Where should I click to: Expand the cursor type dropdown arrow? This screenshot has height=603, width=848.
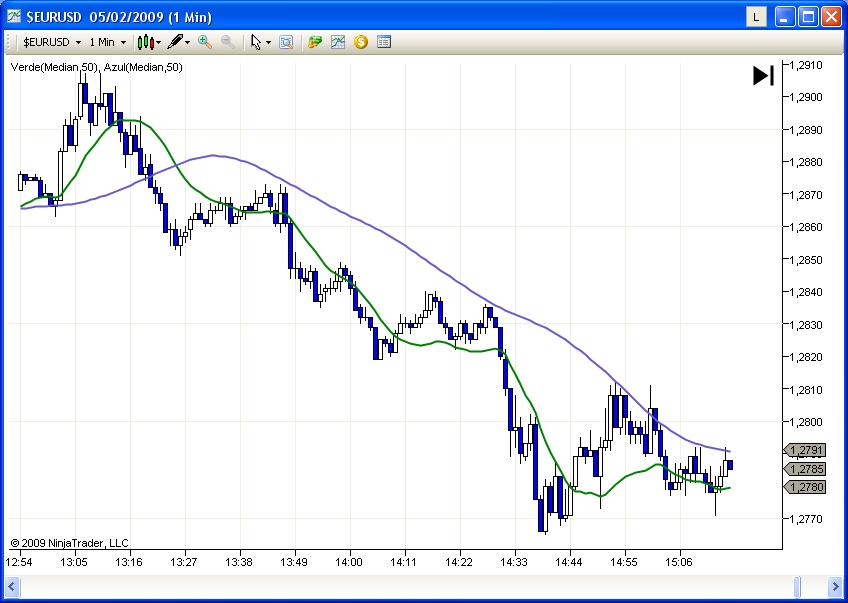coord(269,42)
